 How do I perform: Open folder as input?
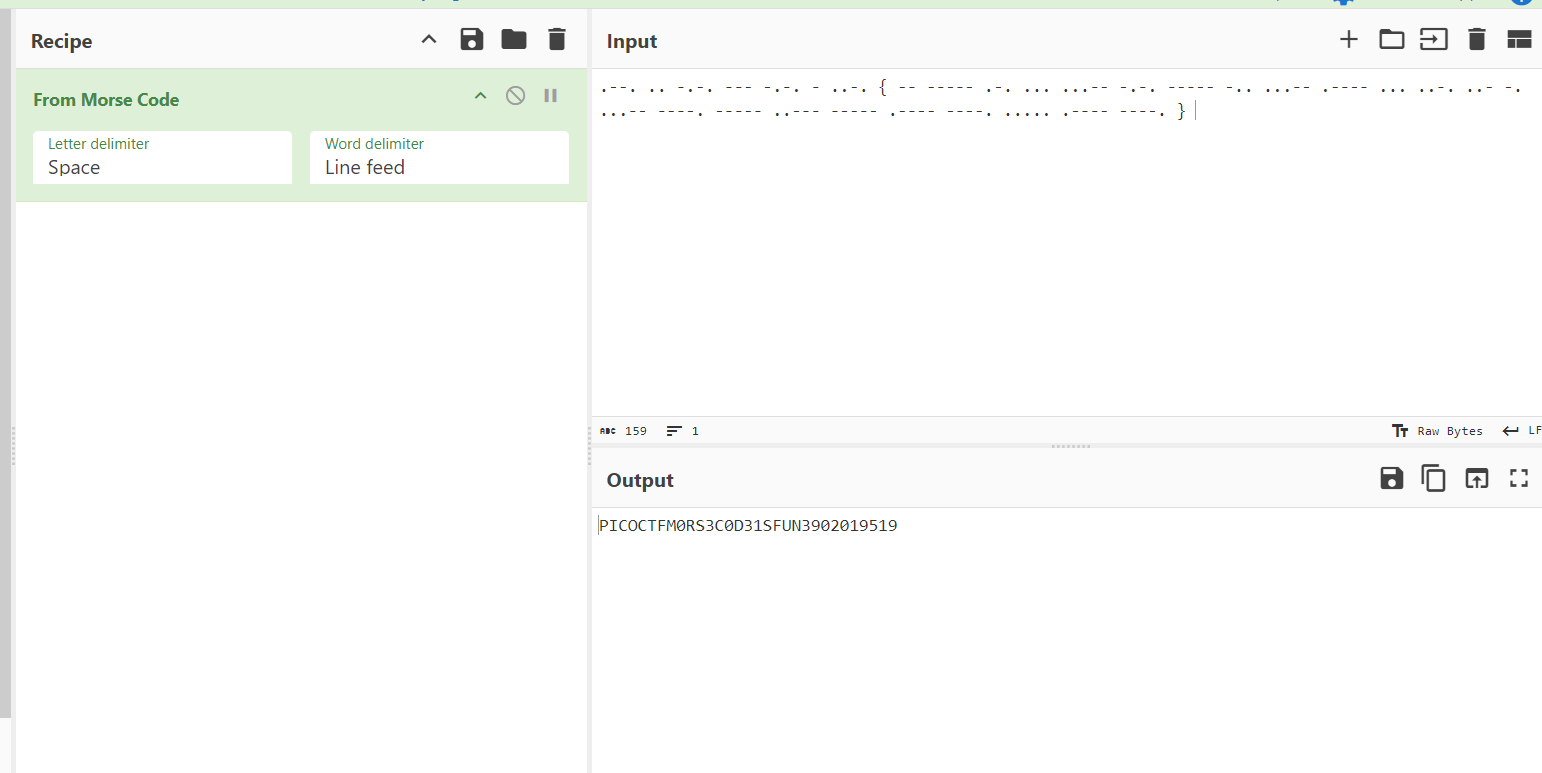pos(1391,40)
